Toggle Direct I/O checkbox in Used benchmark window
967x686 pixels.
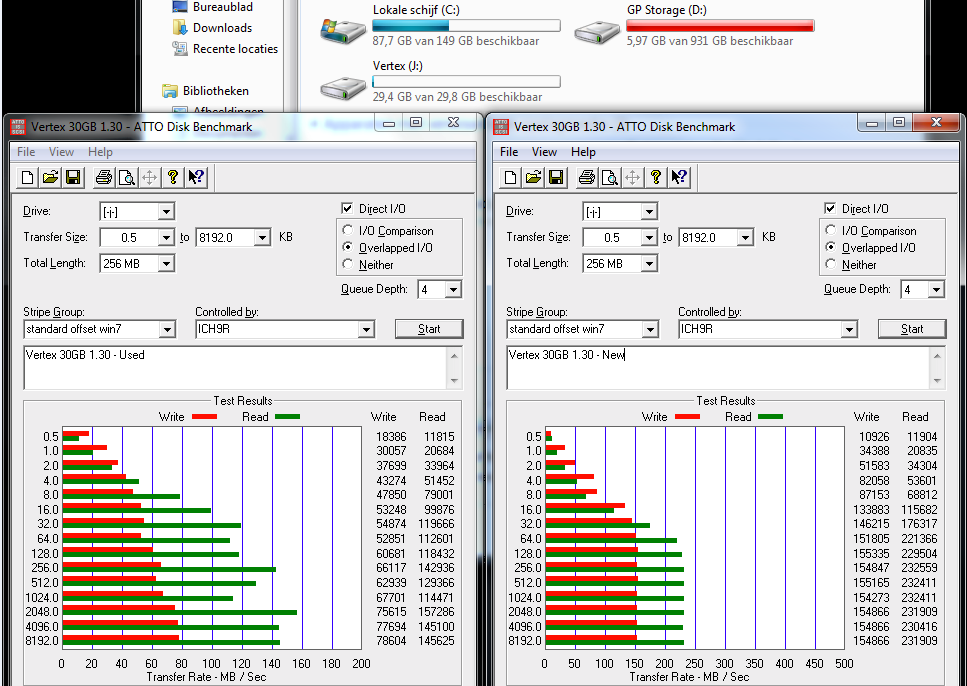[x=347, y=209]
